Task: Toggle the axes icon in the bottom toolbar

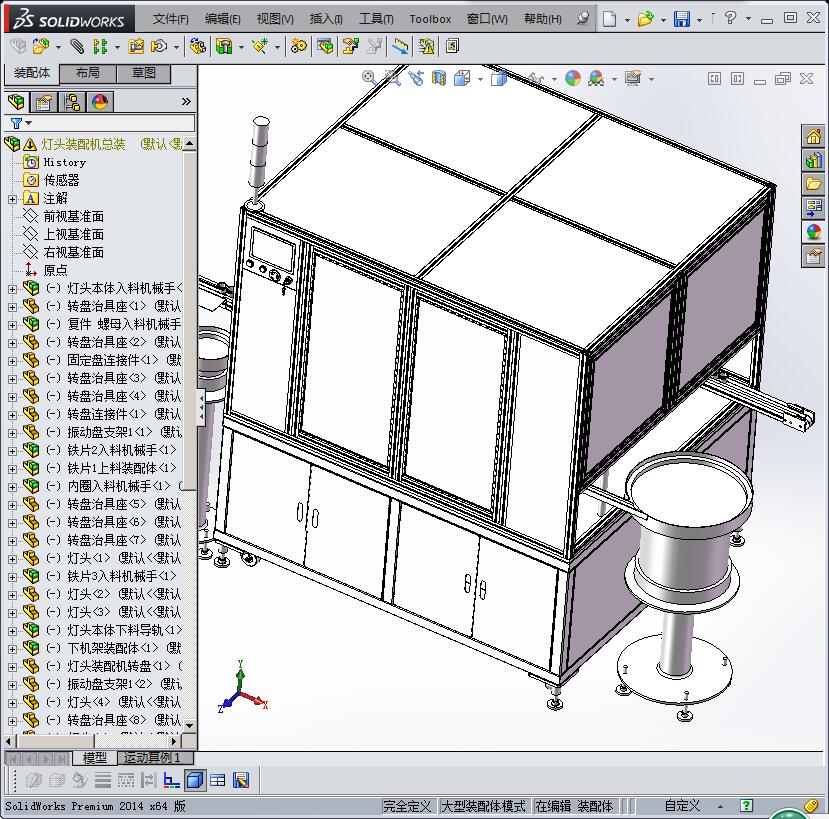Action: coord(171,780)
